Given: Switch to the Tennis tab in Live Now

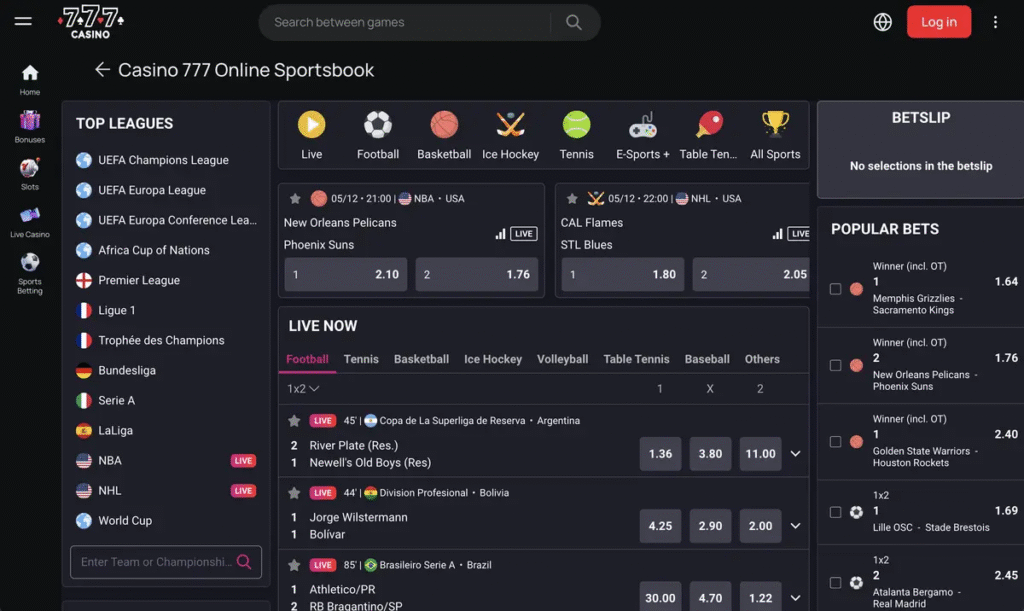Looking at the screenshot, I should pyautogui.click(x=361, y=359).
